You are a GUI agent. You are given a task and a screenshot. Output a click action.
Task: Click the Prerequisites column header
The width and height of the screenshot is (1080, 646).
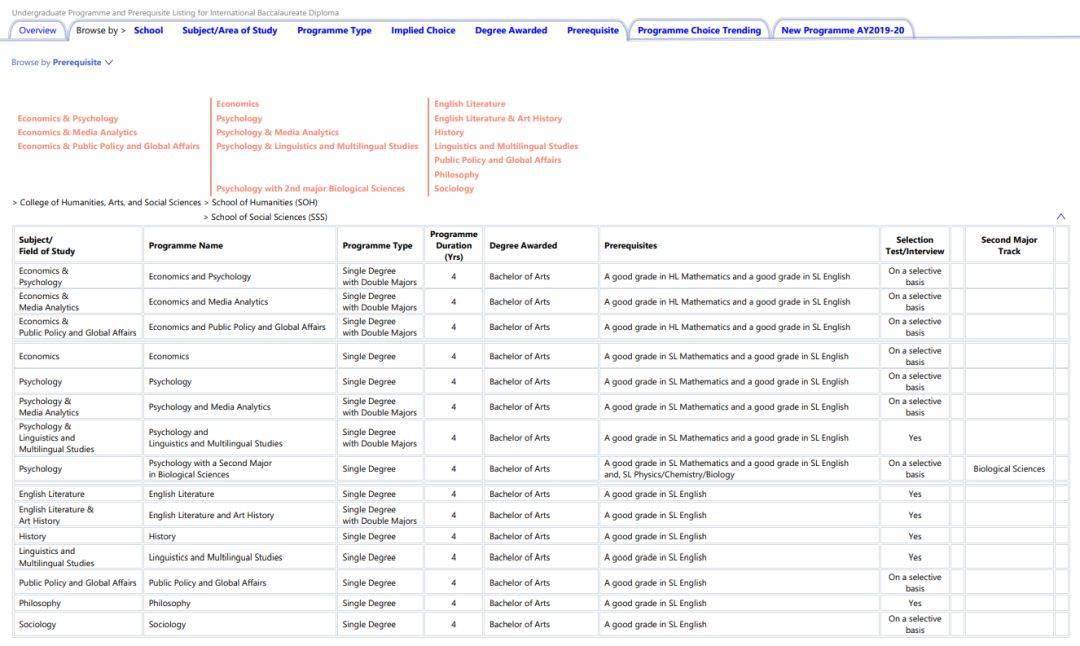point(630,246)
